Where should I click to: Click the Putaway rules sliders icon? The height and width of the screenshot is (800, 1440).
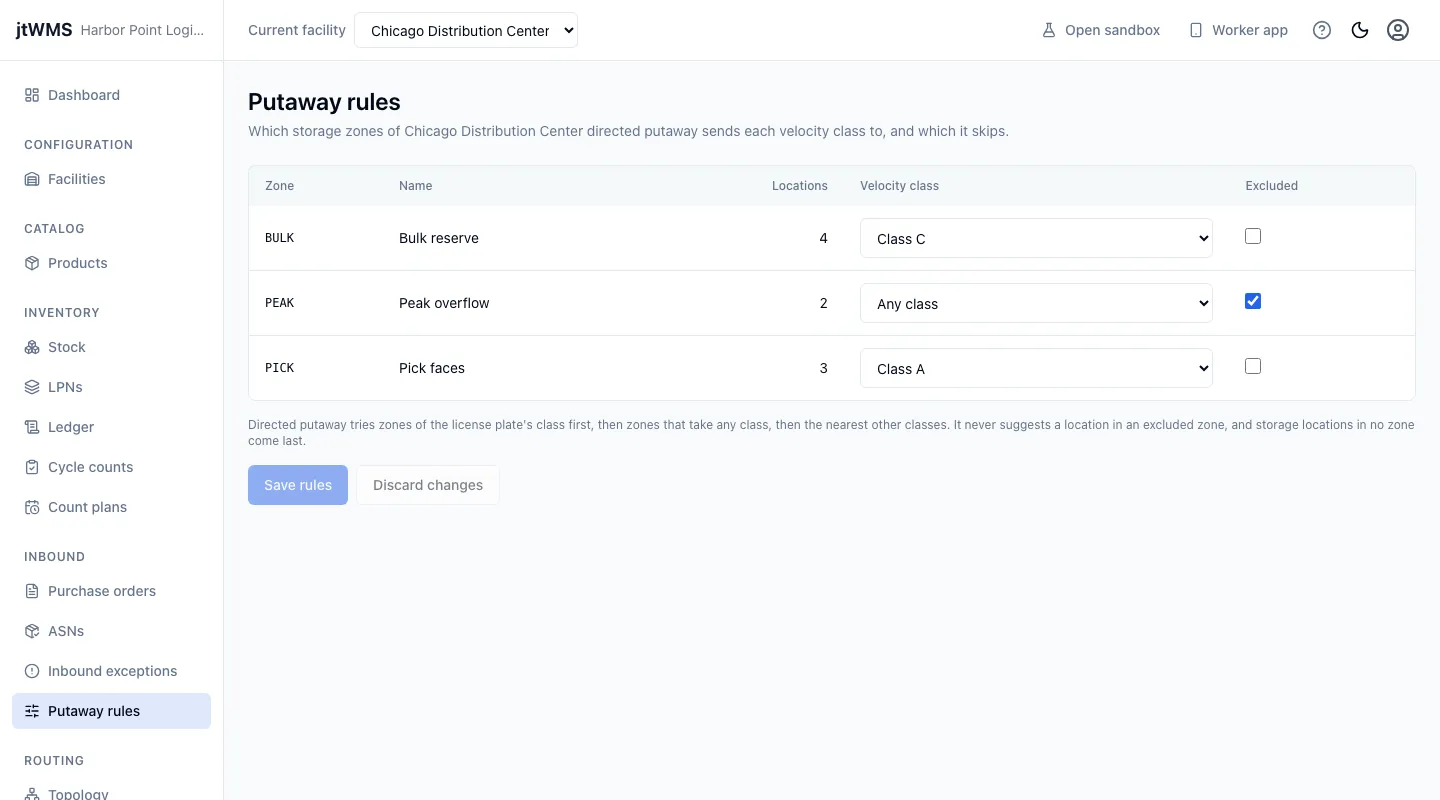click(32, 711)
